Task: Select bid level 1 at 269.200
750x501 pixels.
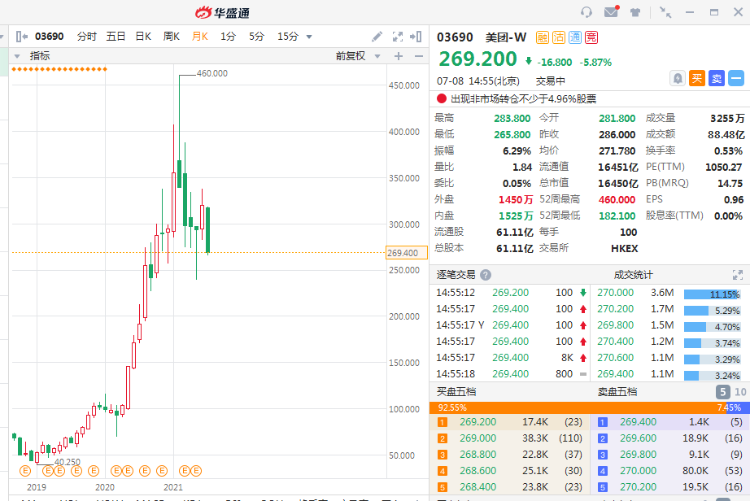Action: click(x=510, y=422)
